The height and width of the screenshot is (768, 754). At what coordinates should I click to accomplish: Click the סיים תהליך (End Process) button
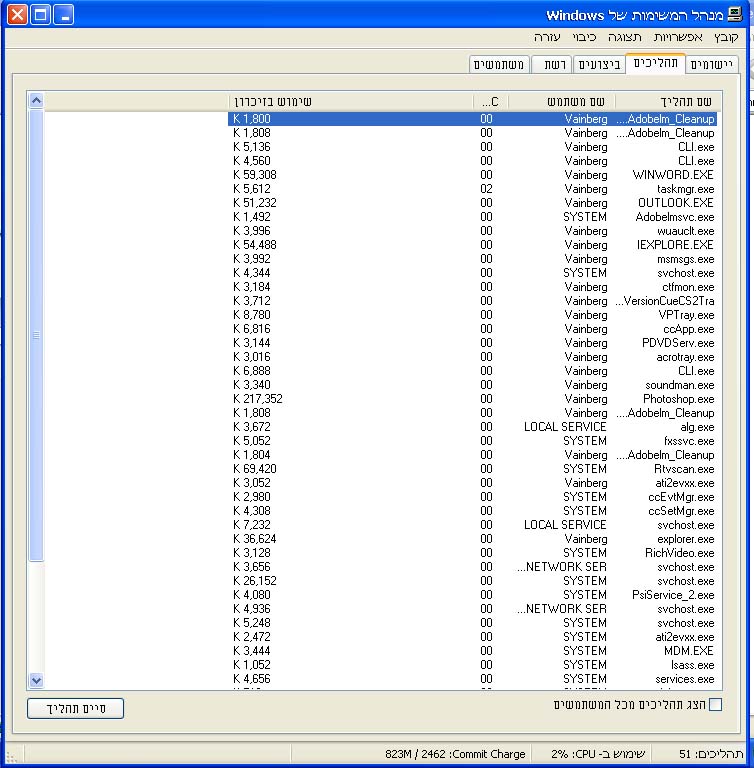coord(75,708)
